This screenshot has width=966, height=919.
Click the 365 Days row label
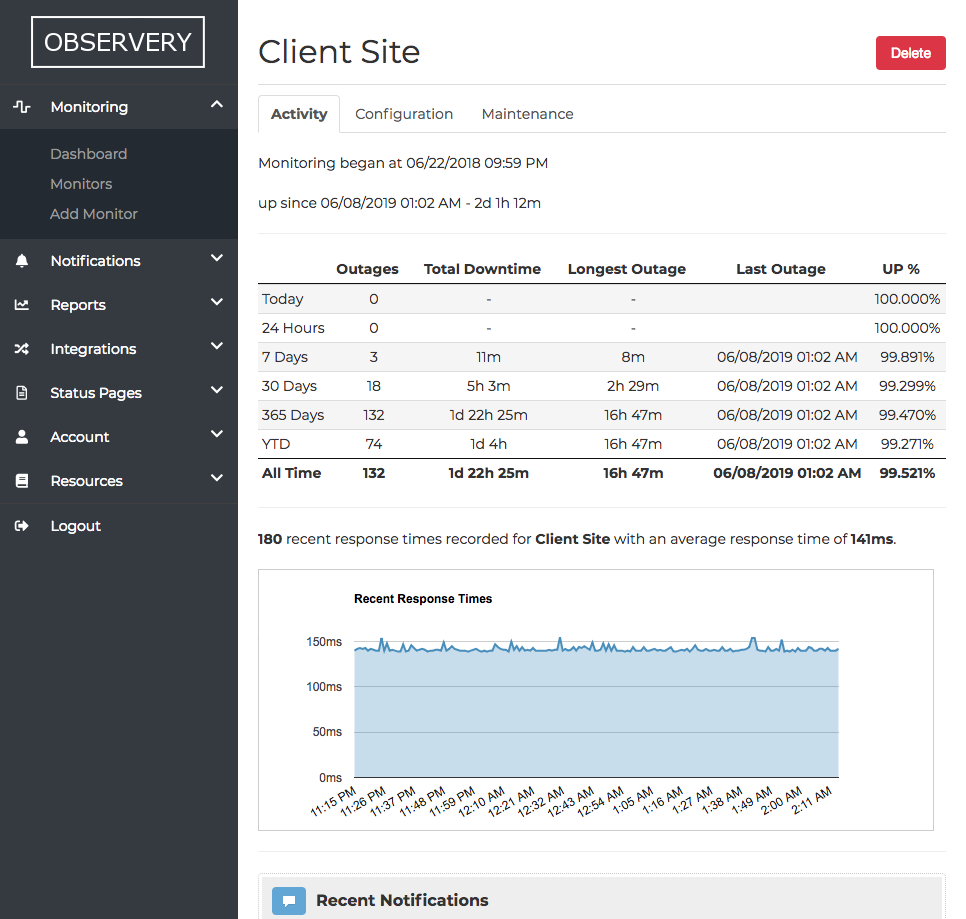(293, 415)
